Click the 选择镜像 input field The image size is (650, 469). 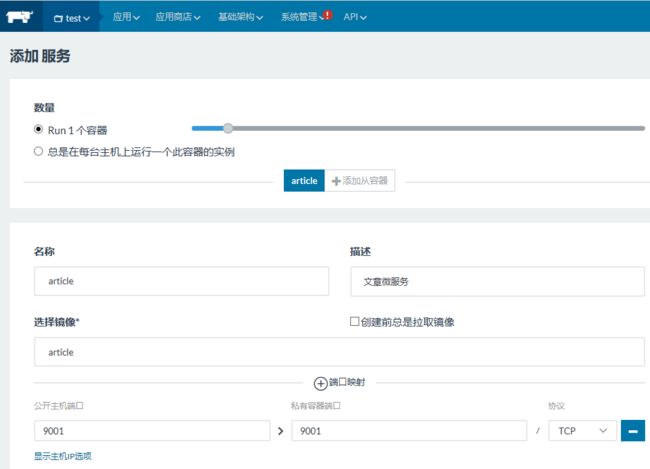coord(339,352)
